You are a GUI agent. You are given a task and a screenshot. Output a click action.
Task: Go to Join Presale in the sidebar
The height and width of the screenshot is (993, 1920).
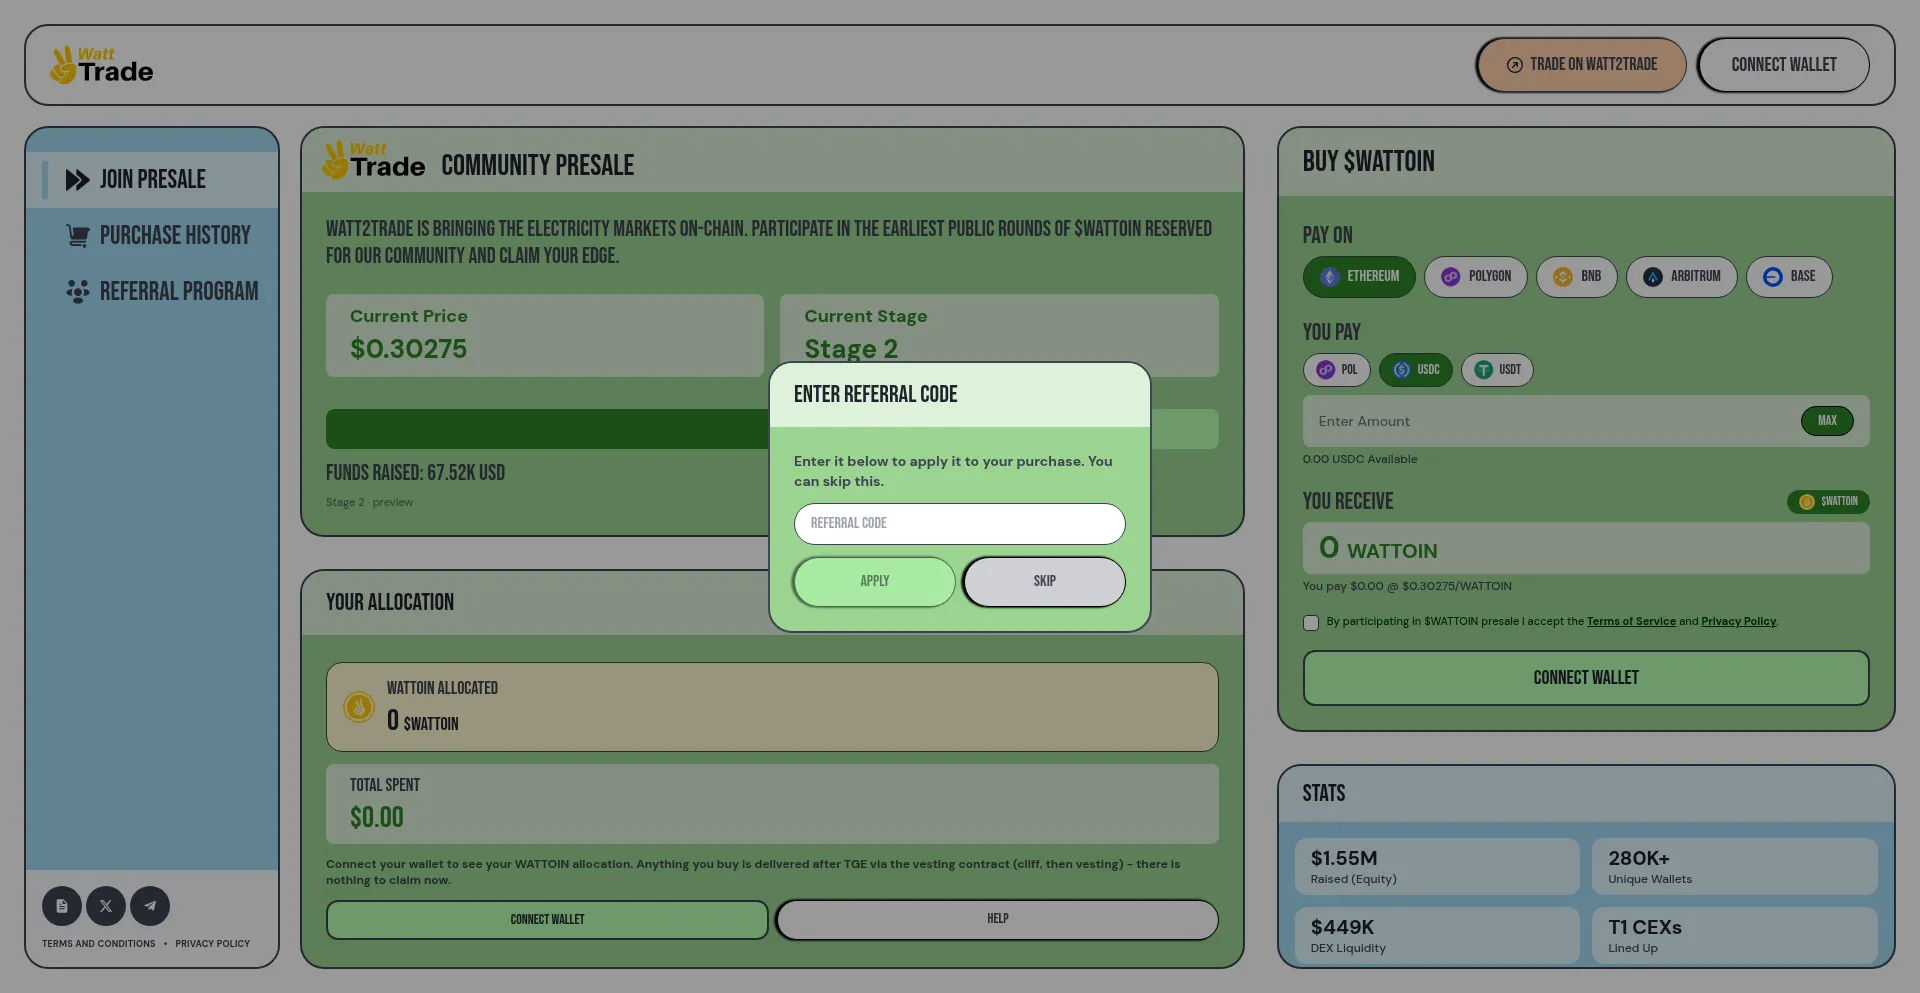pos(152,180)
